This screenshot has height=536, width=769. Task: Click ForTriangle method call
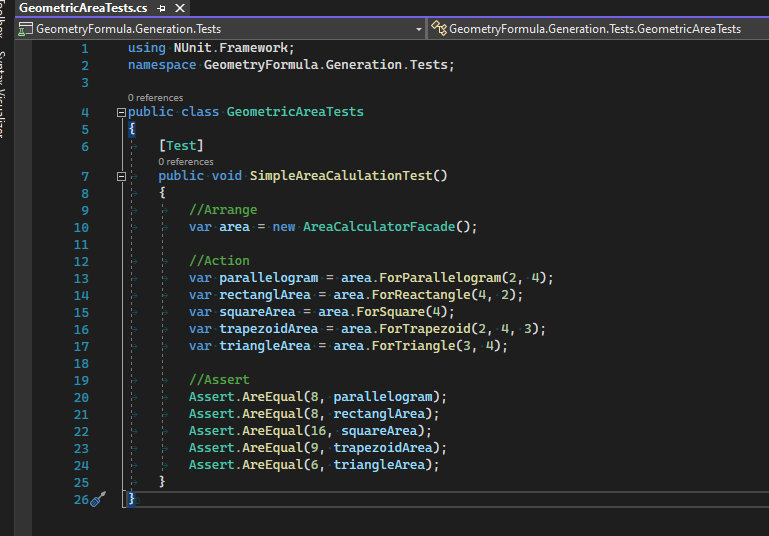(x=413, y=346)
